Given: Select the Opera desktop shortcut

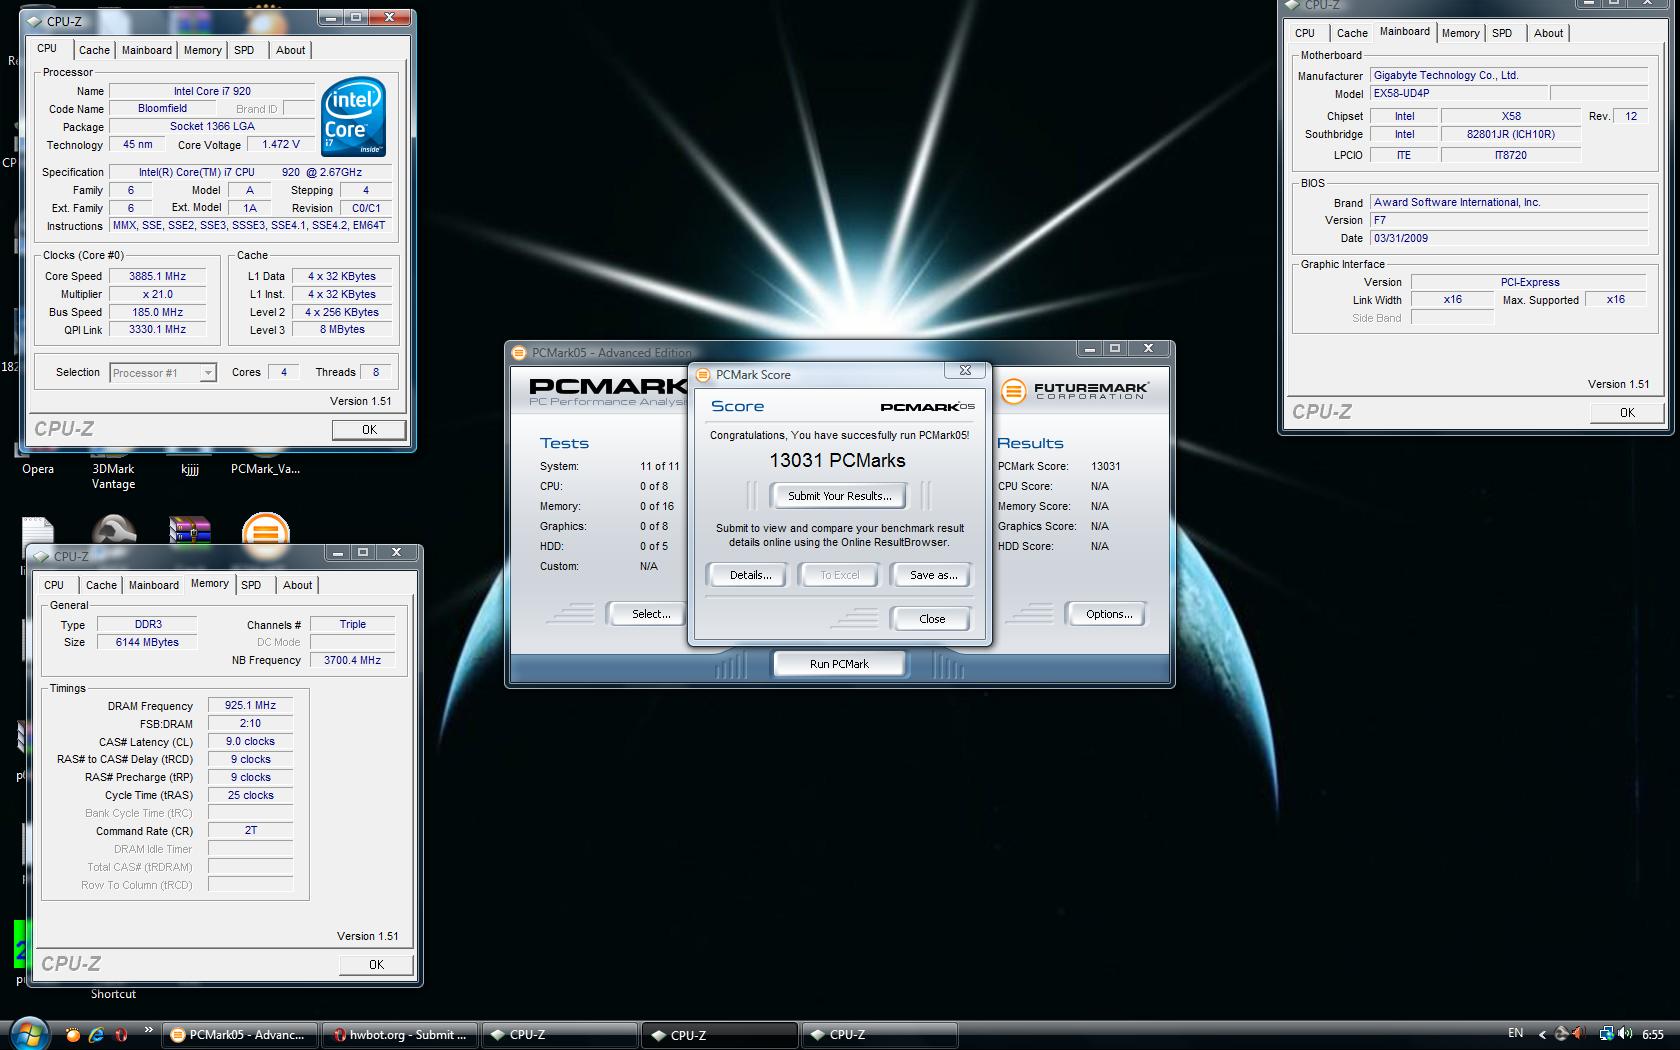Looking at the screenshot, I should point(38,468).
